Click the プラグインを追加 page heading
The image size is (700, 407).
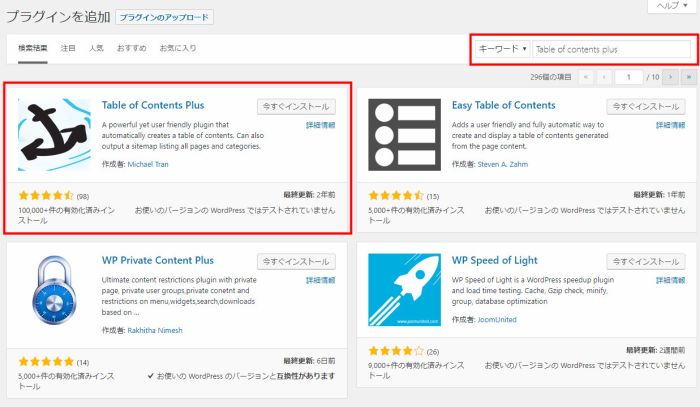coord(58,17)
